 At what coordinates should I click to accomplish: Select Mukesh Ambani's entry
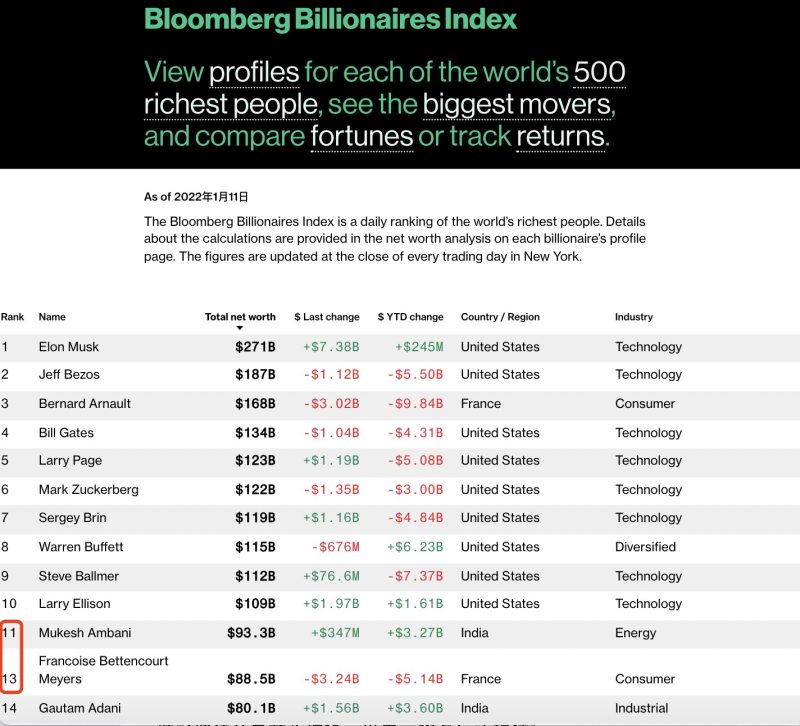pyautogui.click(x=84, y=633)
